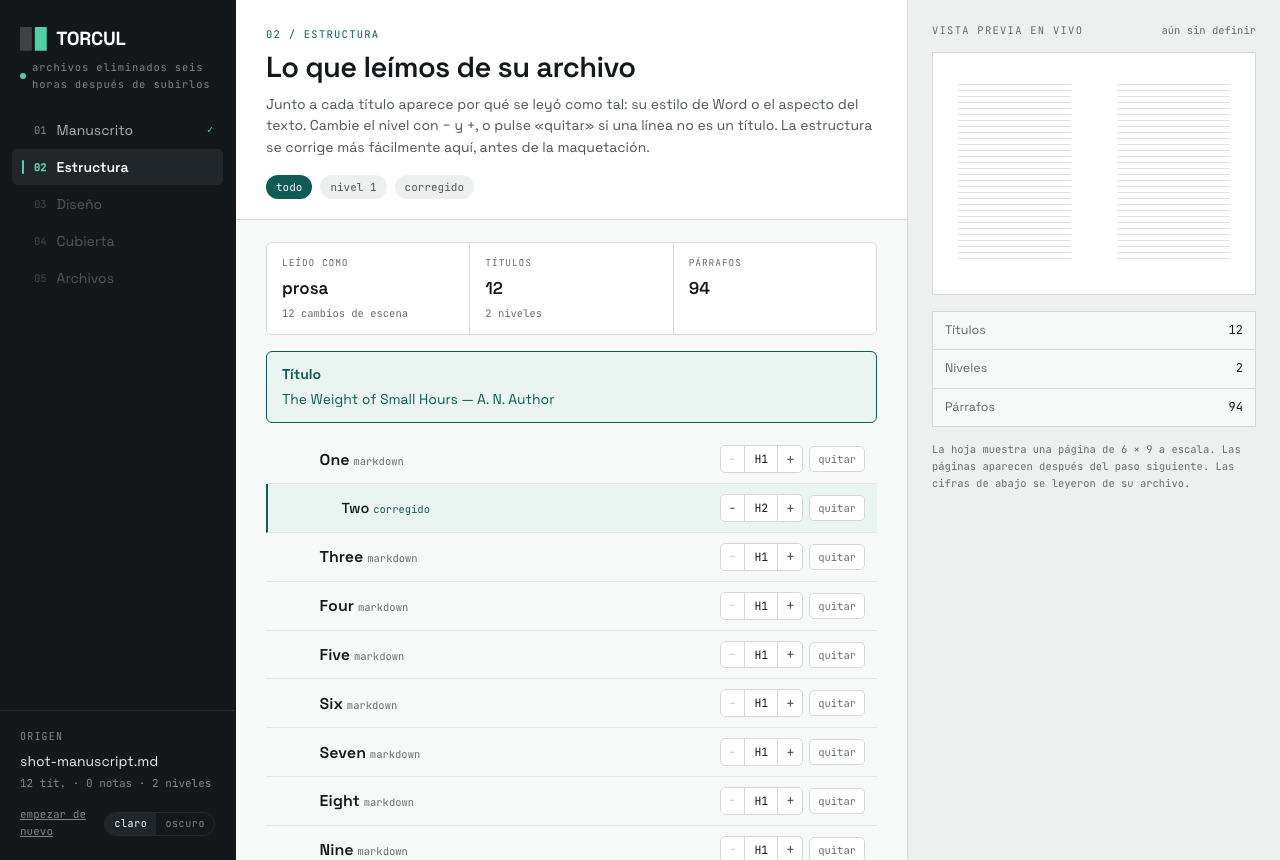Increase level of heading Five
1280x860 pixels.
click(790, 655)
